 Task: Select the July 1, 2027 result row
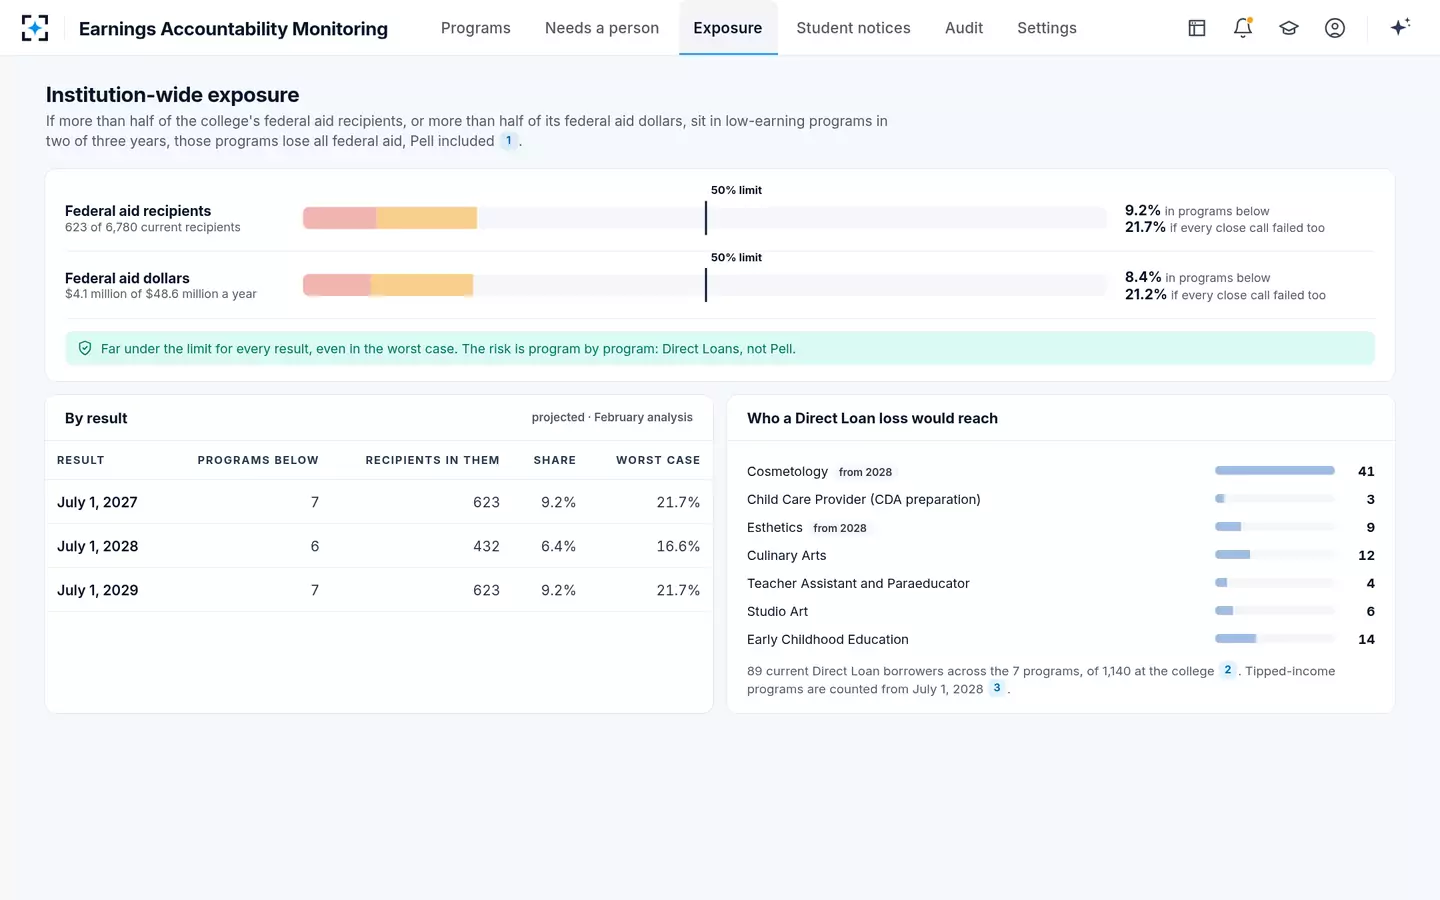379,502
